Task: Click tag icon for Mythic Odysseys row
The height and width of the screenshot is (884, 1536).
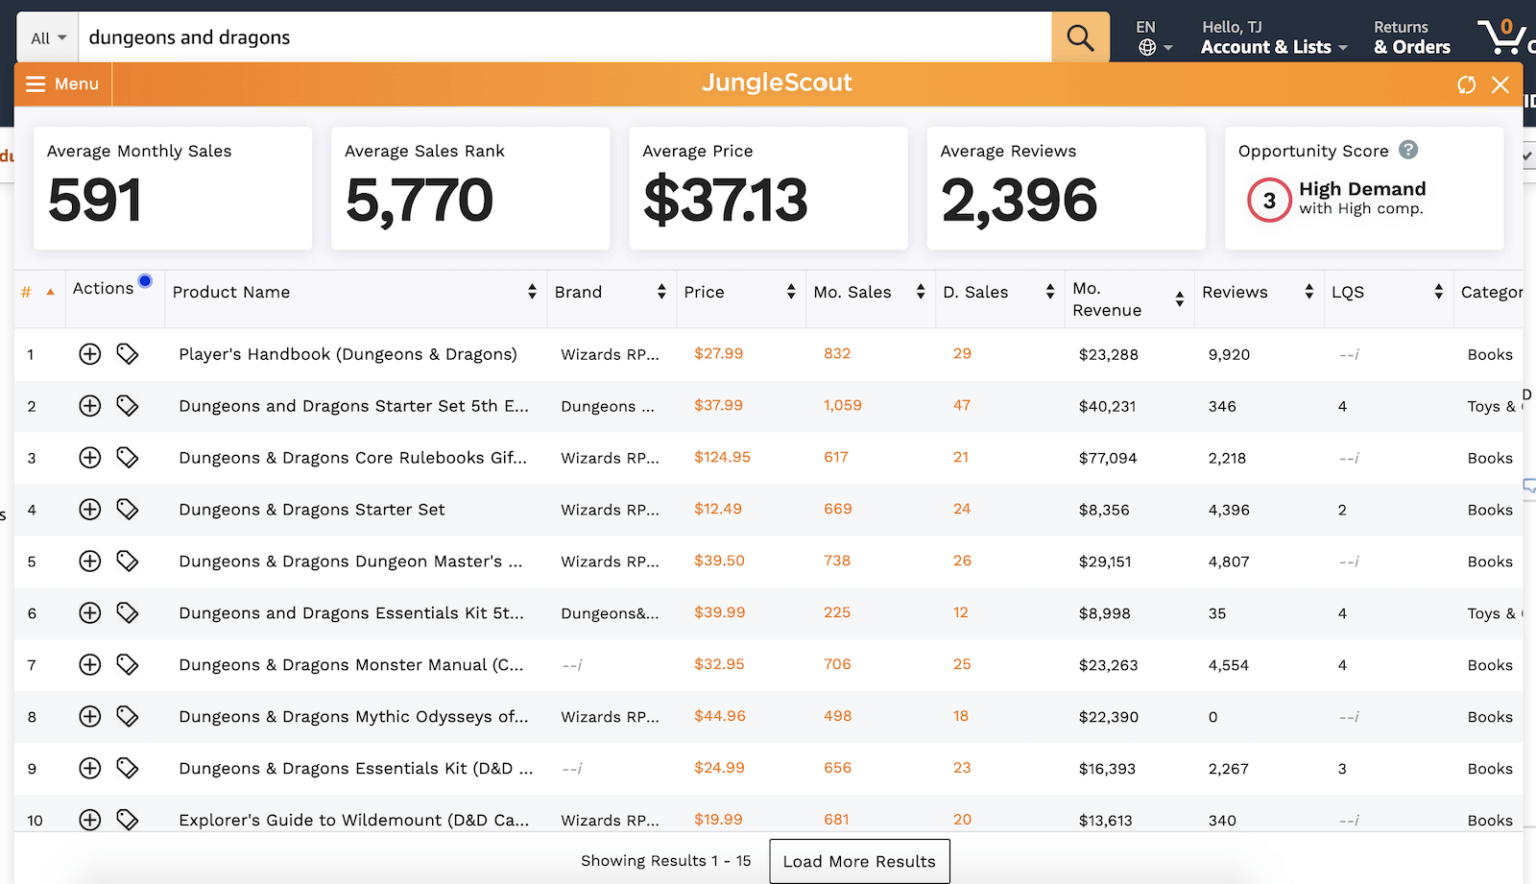Action: click(x=127, y=717)
